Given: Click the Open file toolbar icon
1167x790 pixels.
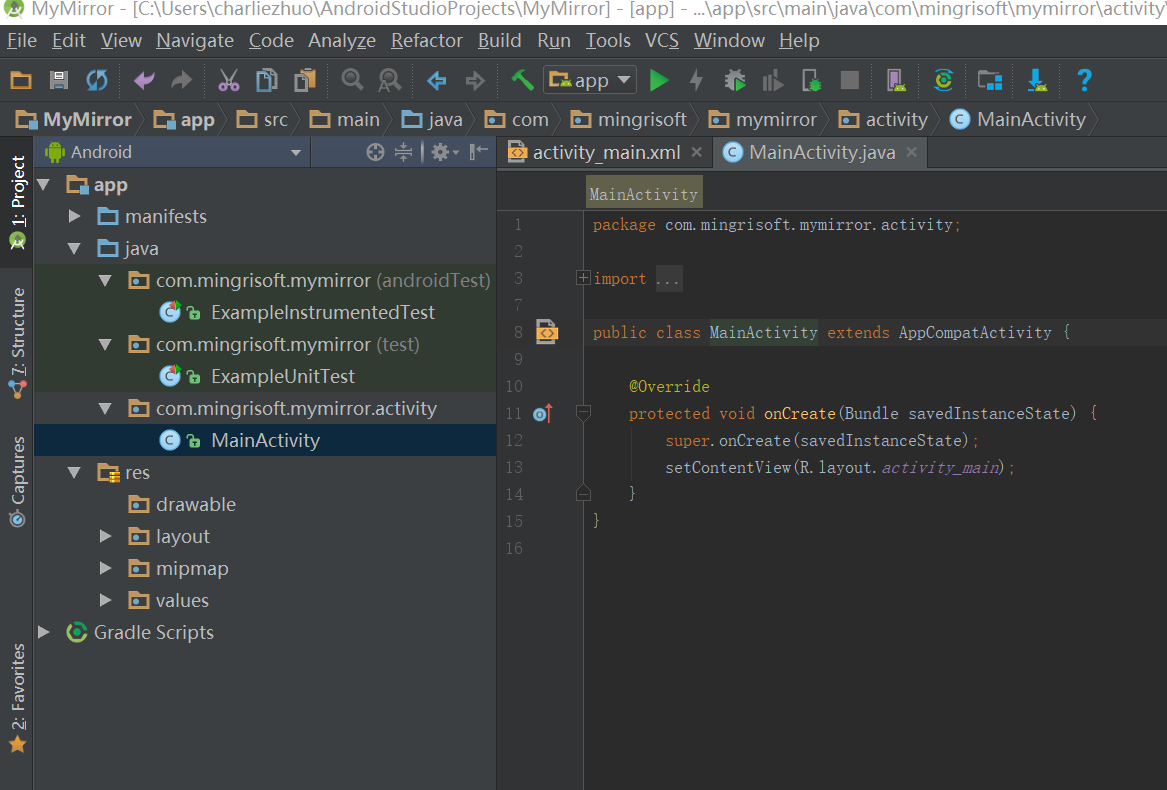Looking at the screenshot, I should 21,80.
